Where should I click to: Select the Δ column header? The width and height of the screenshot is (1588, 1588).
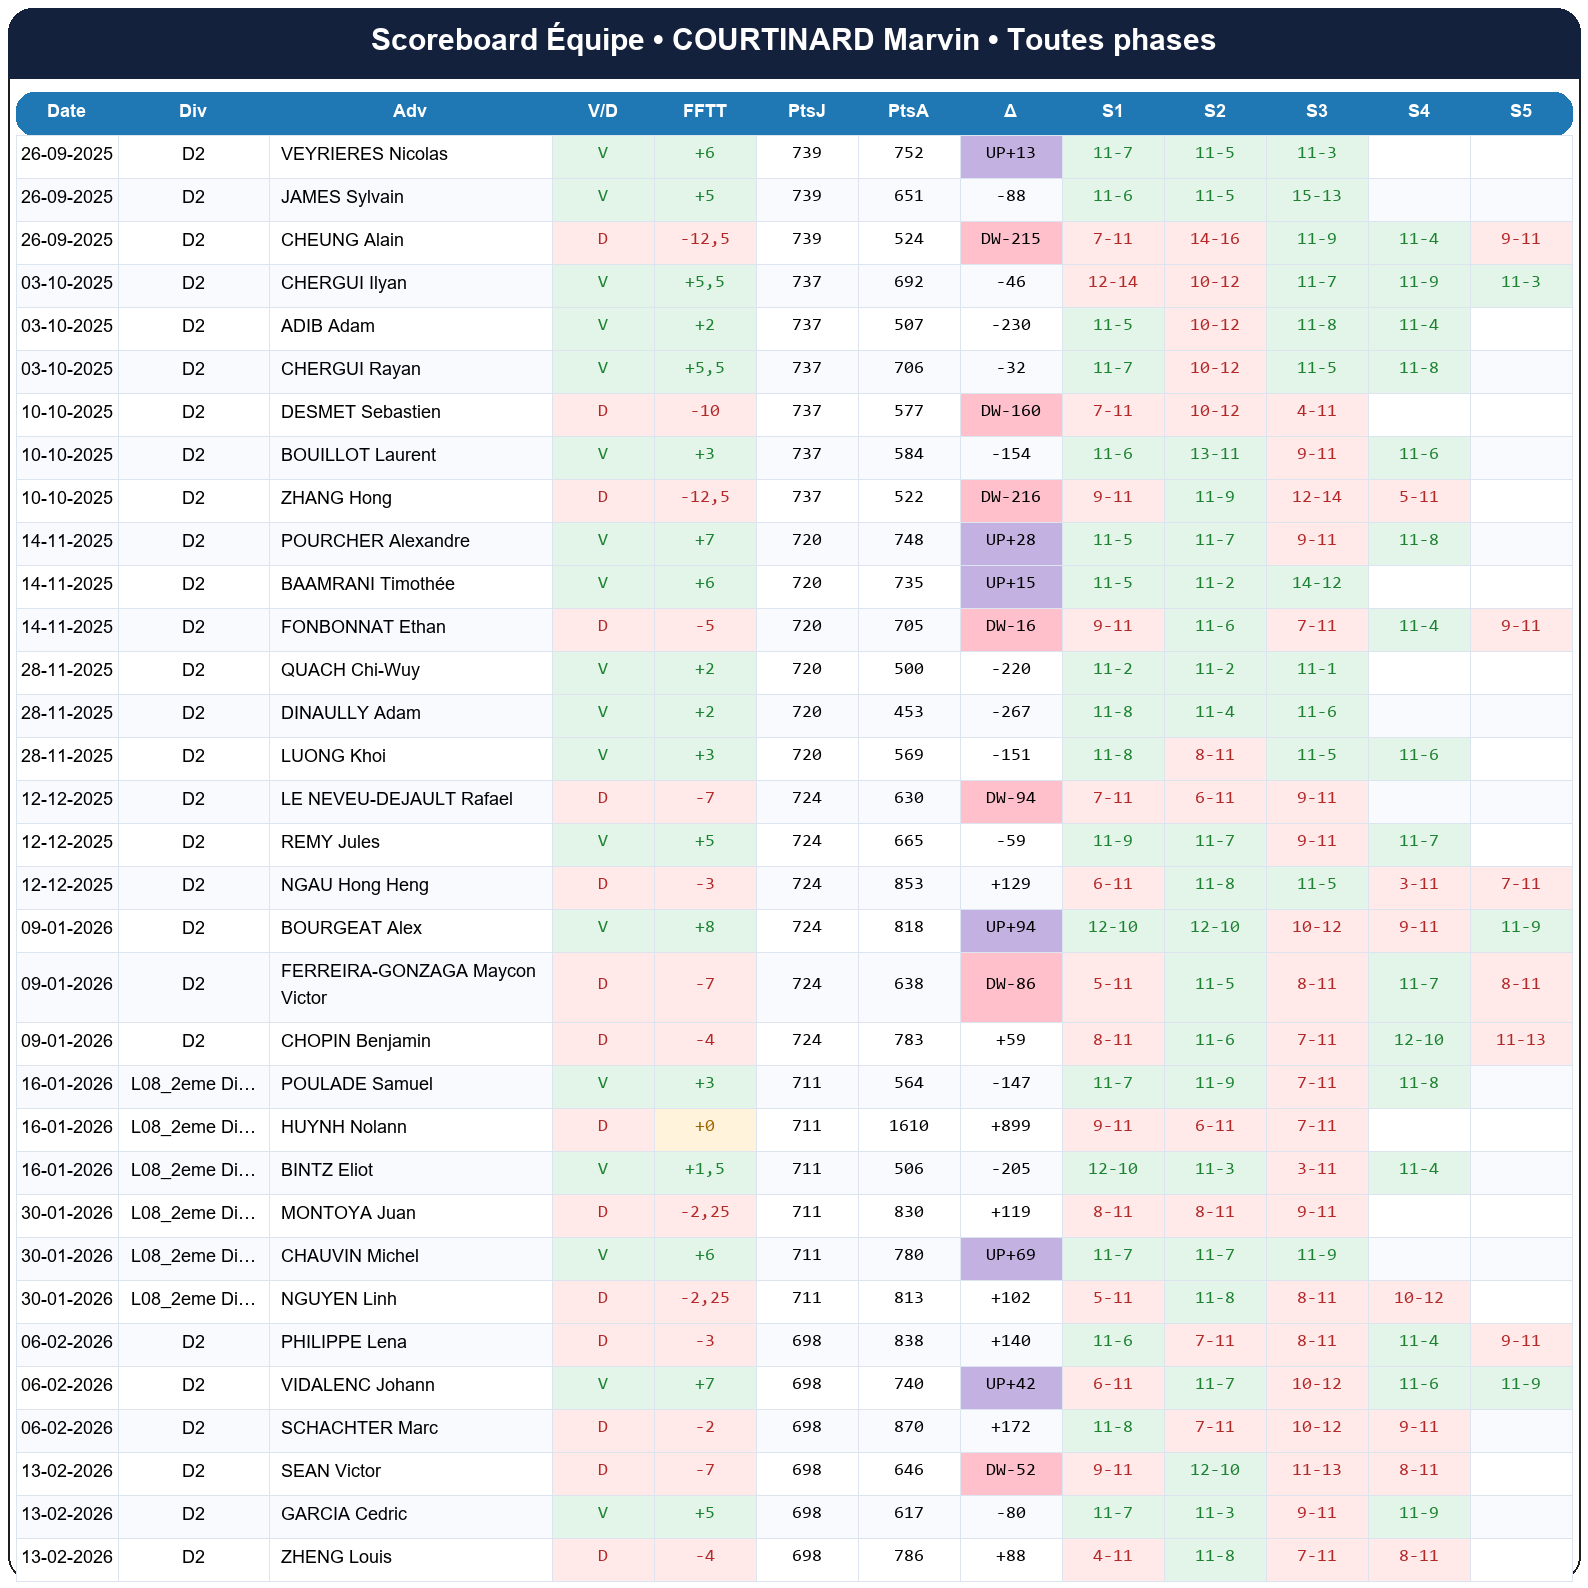[1010, 111]
